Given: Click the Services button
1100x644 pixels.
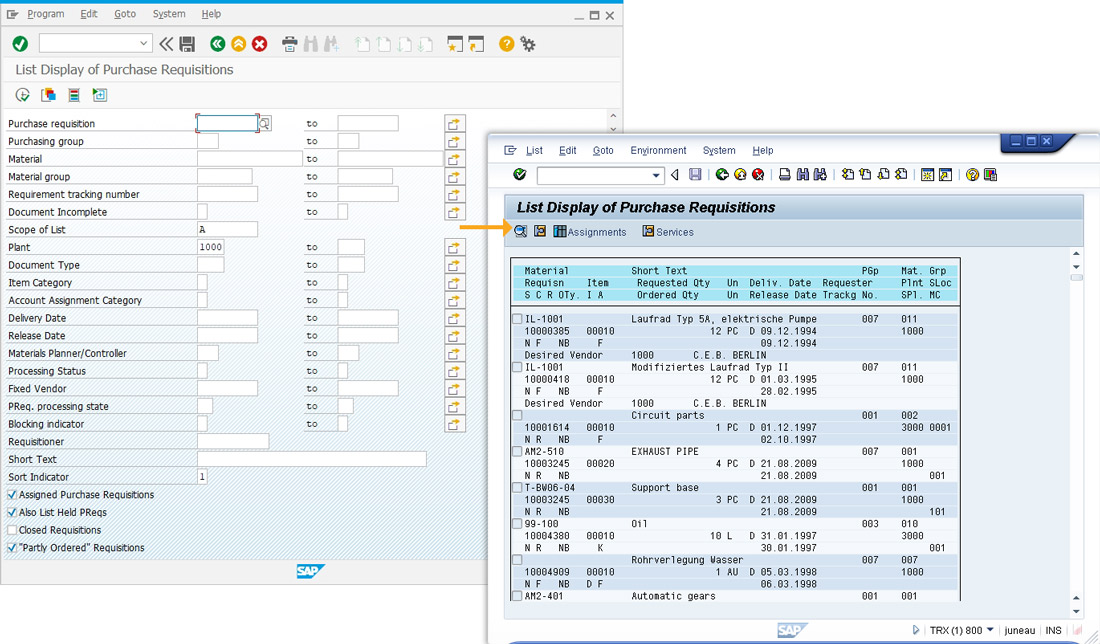Looking at the screenshot, I should coord(668,232).
